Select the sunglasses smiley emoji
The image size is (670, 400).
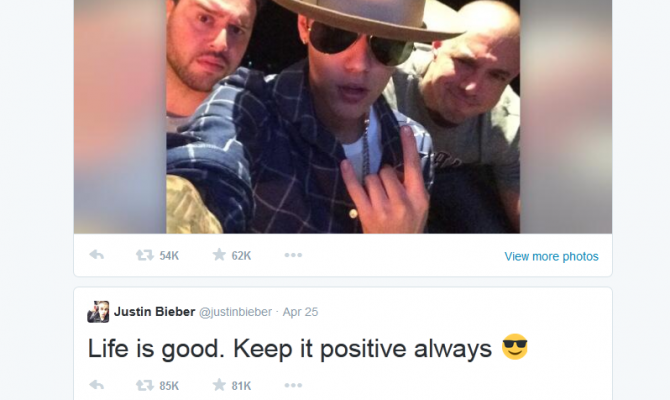tap(514, 347)
